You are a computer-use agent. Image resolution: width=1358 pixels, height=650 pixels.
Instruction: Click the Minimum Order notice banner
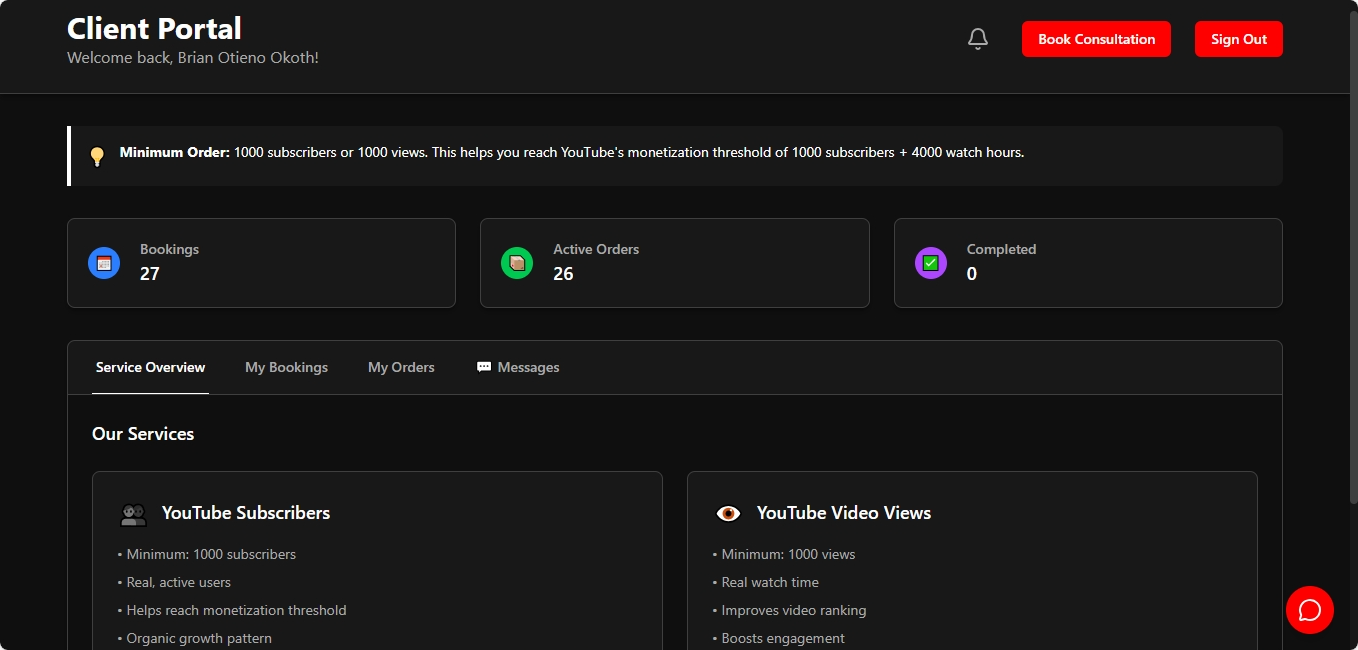[674, 153]
